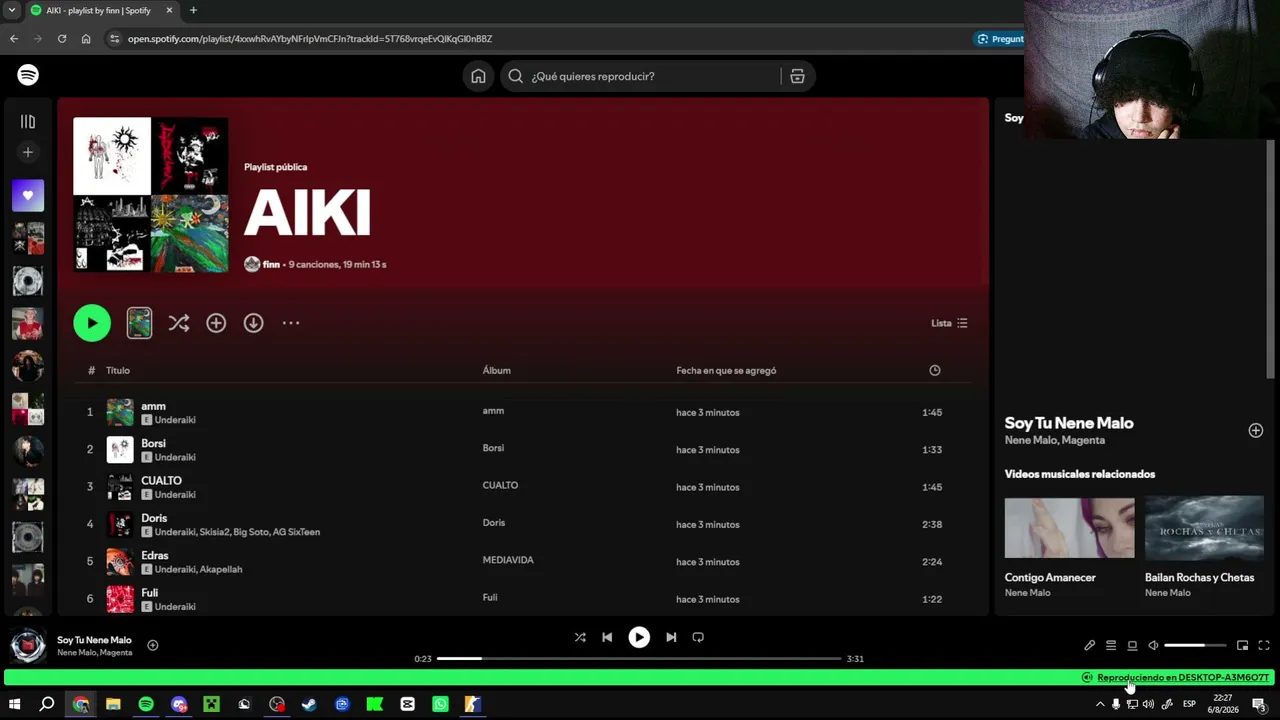
Task: Open the Windows Start menu
Action: [x=15, y=704]
